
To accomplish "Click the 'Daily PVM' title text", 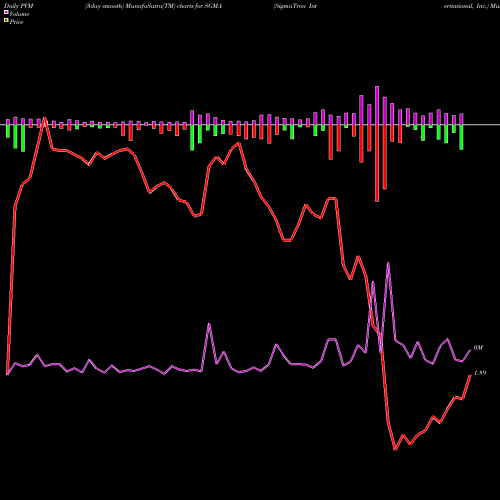I will coord(19,6).
